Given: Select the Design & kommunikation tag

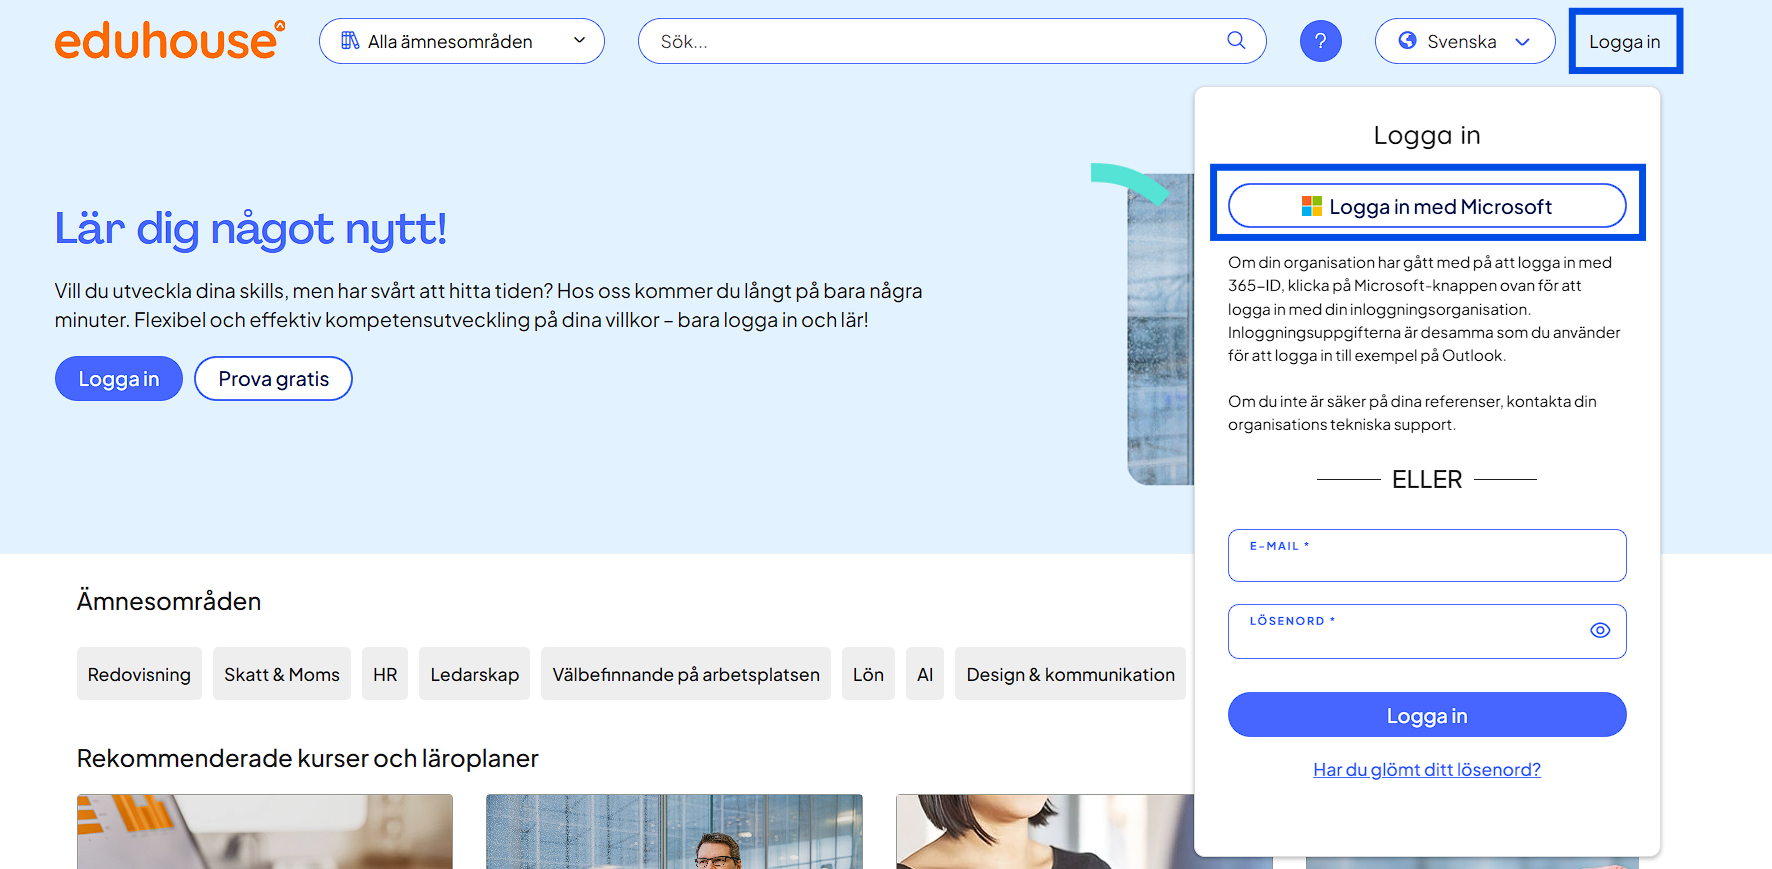Looking at the screenshot, I should [1070, 674].
